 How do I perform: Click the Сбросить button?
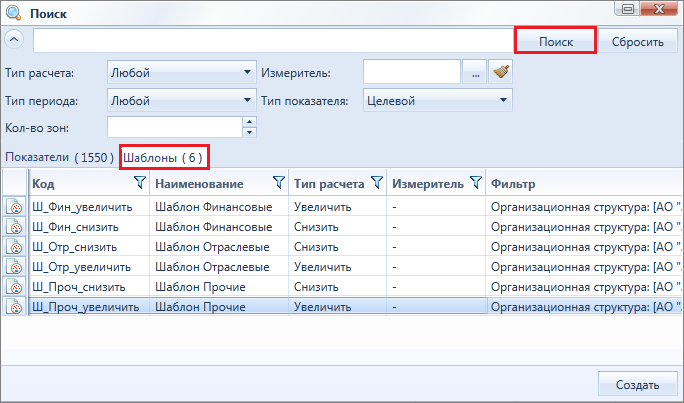coord(637,41)
